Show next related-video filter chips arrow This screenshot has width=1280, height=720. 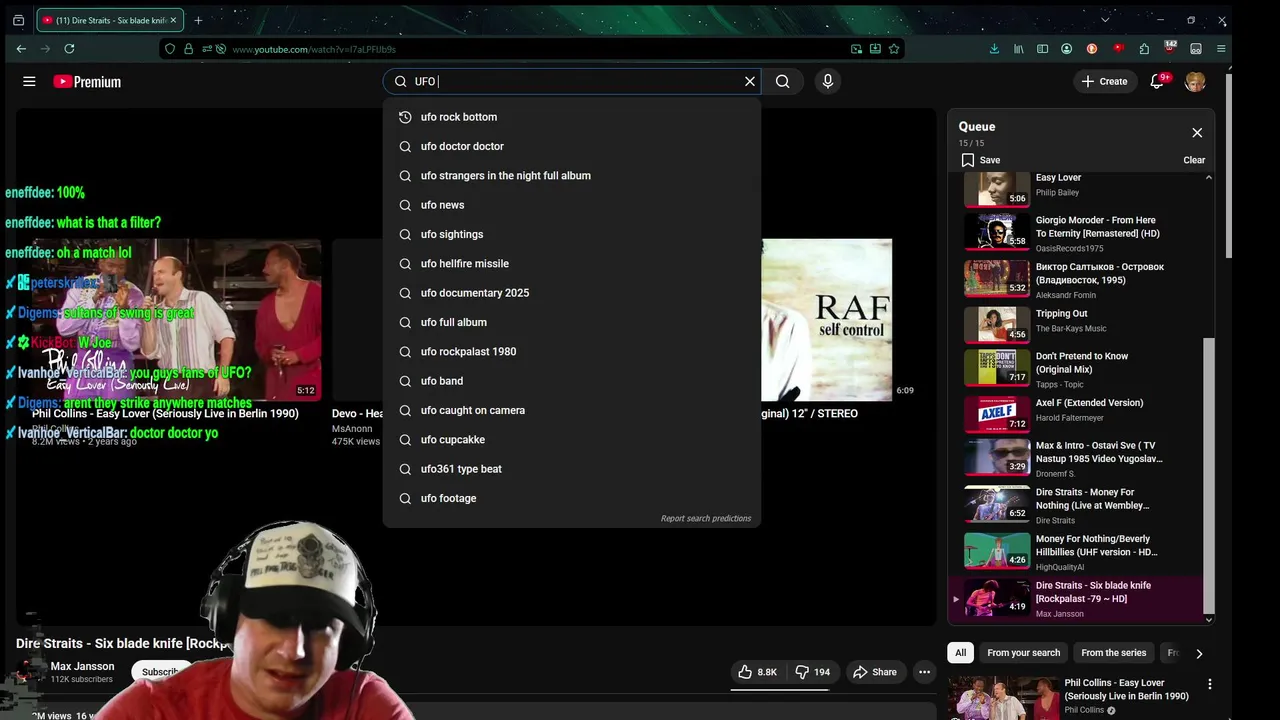click(x=1199, y=653)
